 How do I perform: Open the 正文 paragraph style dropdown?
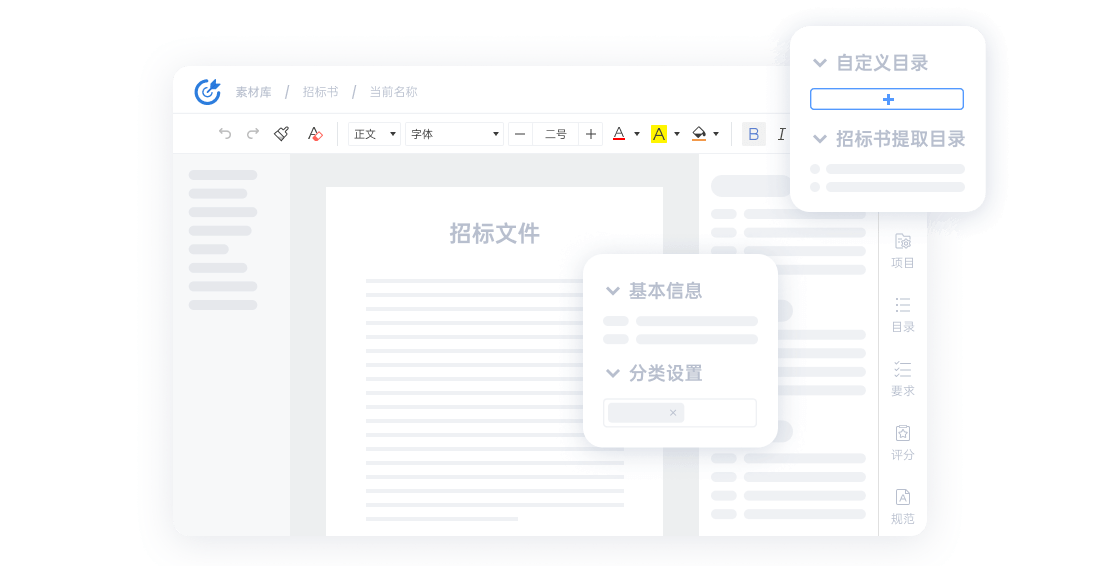pos(374,134)
